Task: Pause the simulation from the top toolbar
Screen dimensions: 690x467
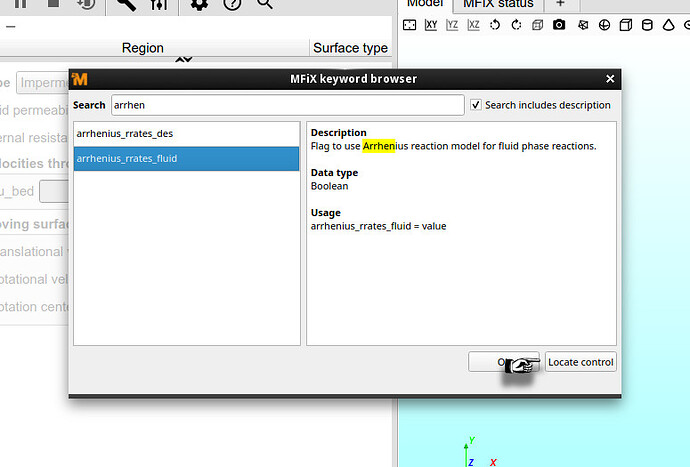Action: point(20,4)
